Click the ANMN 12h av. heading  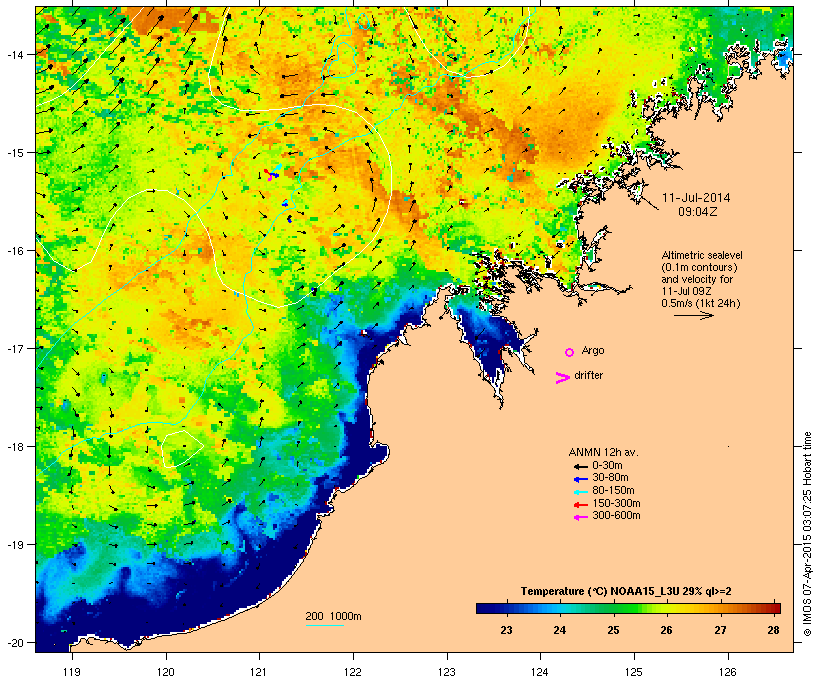pyautogui.click(x=603, y=452)
